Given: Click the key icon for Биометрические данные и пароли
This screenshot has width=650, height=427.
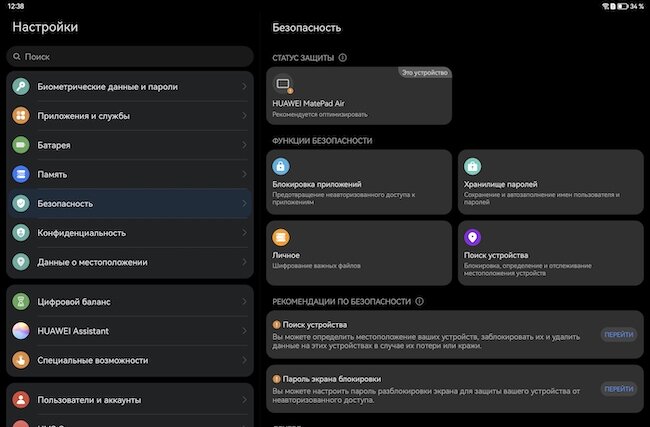Looking at the screenshot, I should tap(21, 86).
